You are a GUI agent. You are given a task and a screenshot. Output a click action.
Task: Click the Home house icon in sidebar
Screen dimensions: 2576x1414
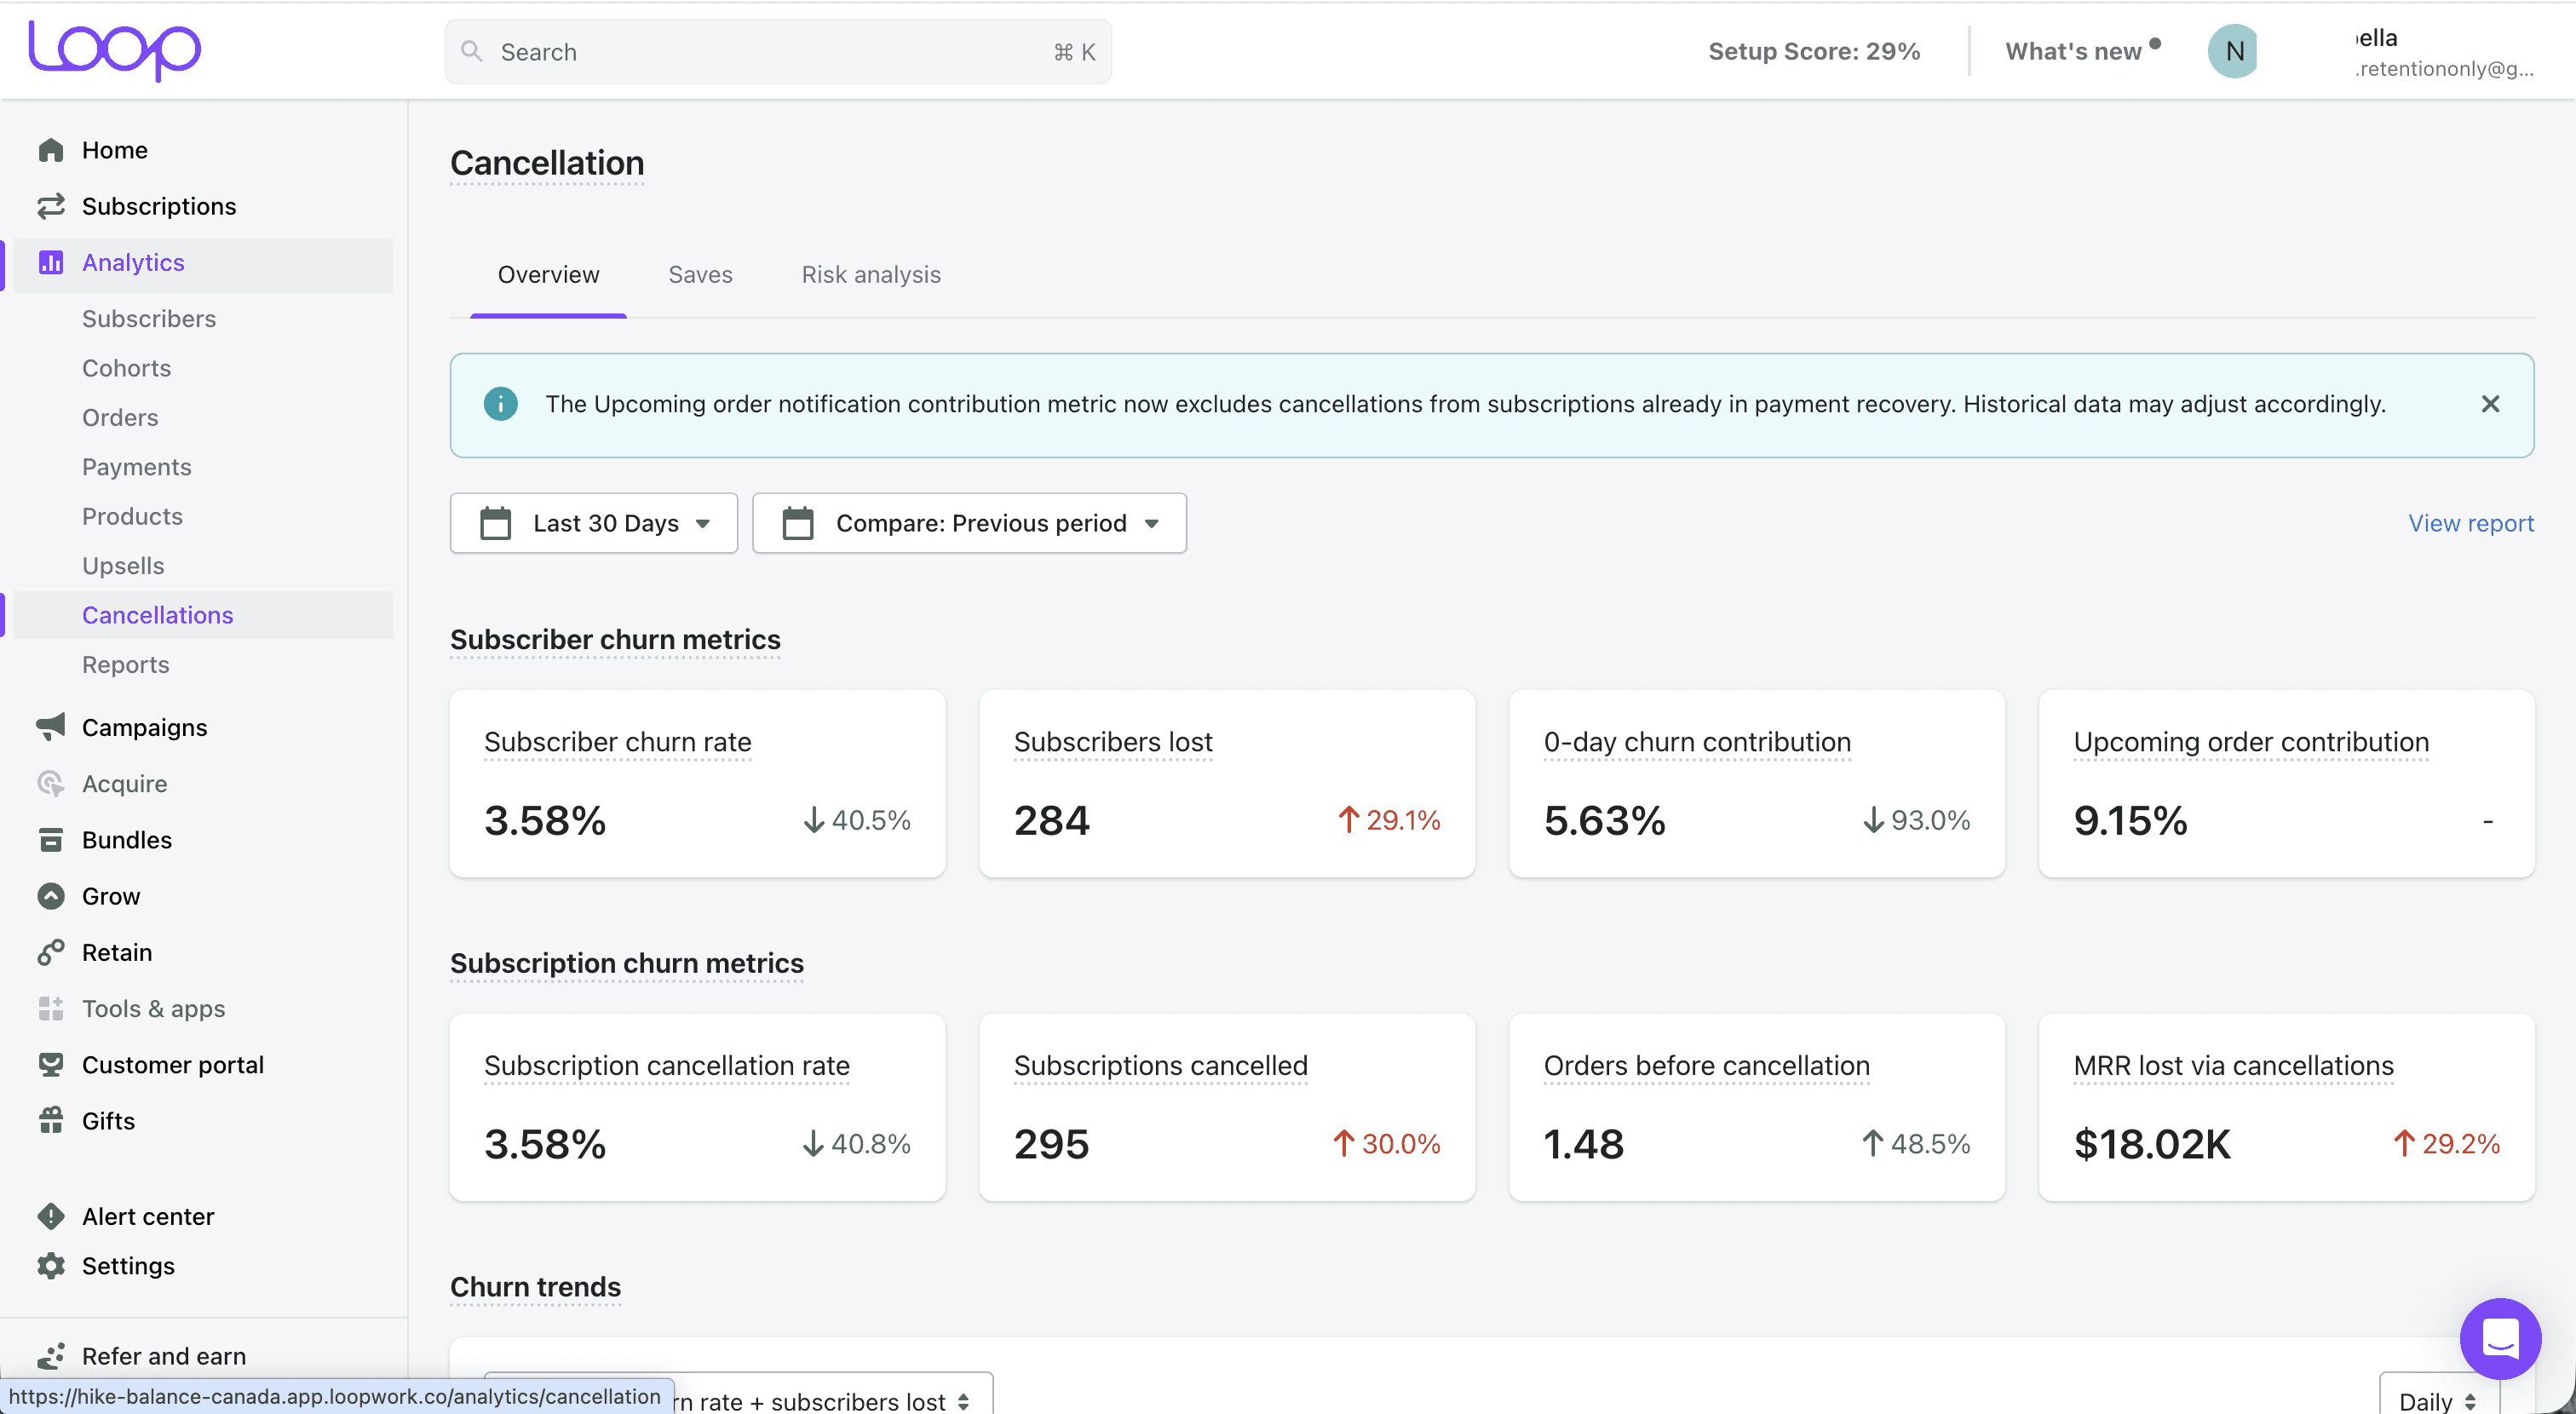pyautogui.click(x=51, y=150)
